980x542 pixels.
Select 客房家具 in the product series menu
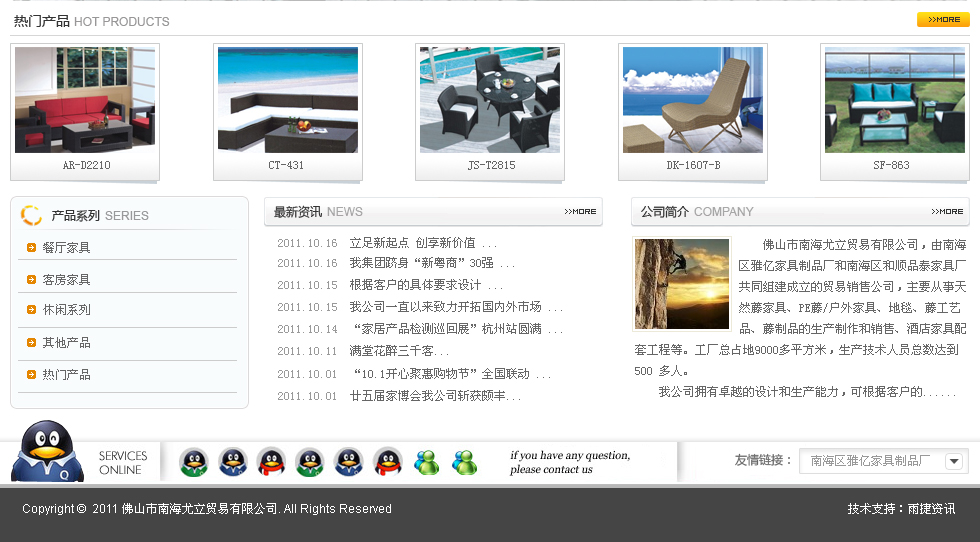66,280
